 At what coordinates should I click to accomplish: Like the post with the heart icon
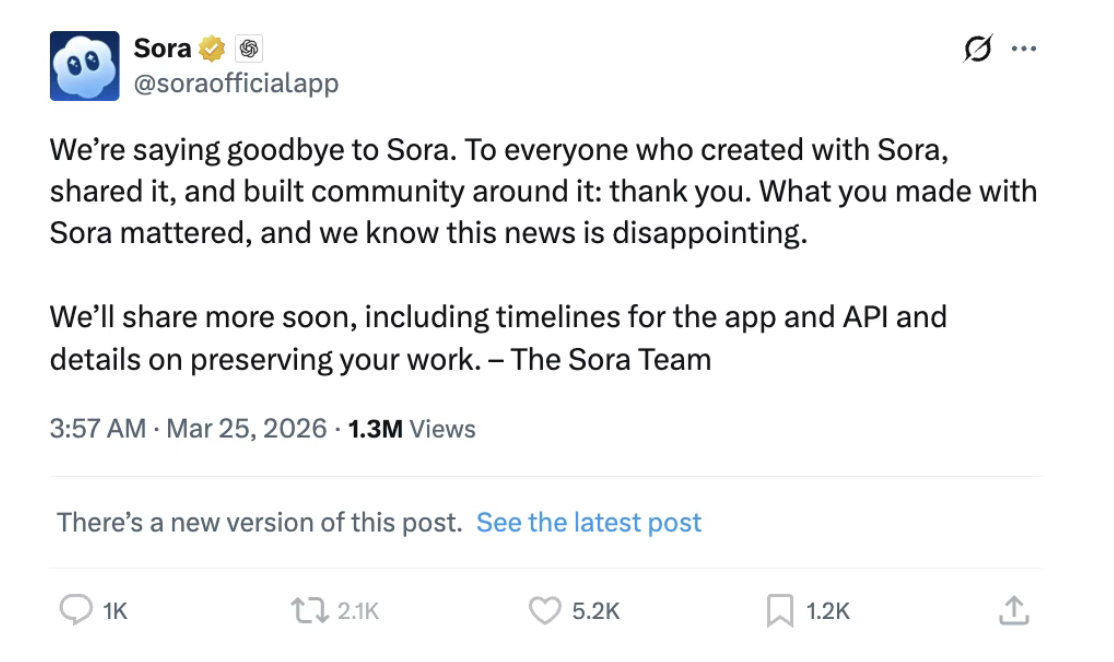(x=544, y=610)
